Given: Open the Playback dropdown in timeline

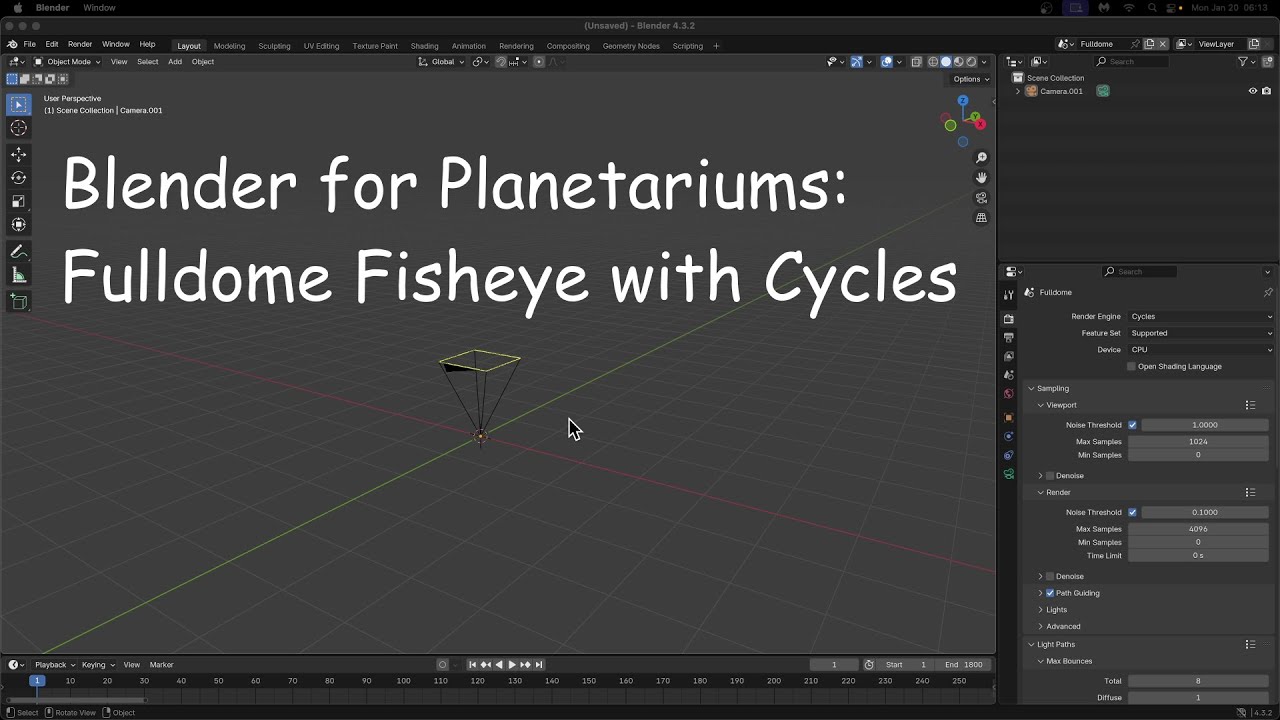Looking at the screenshot, I should [55, 665].
